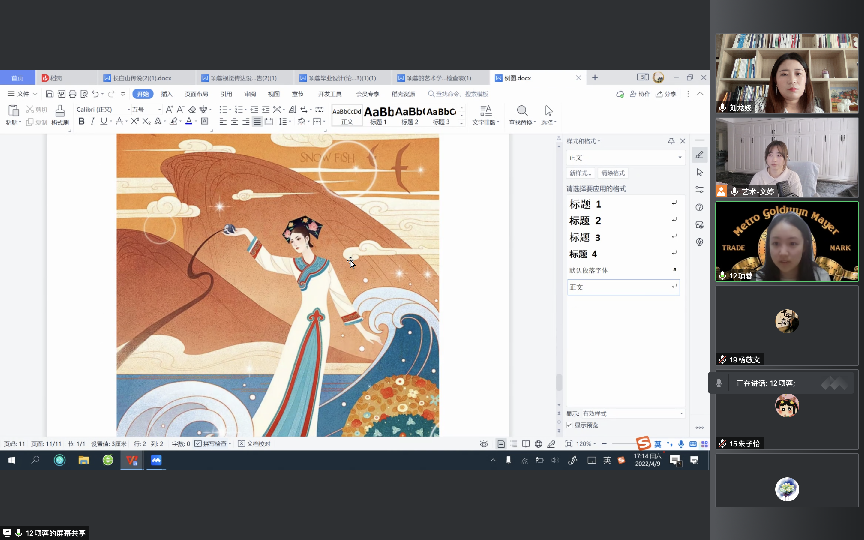Toggle Bold formatting
This screenshot has height=540, width=864.
pos(82,121)
